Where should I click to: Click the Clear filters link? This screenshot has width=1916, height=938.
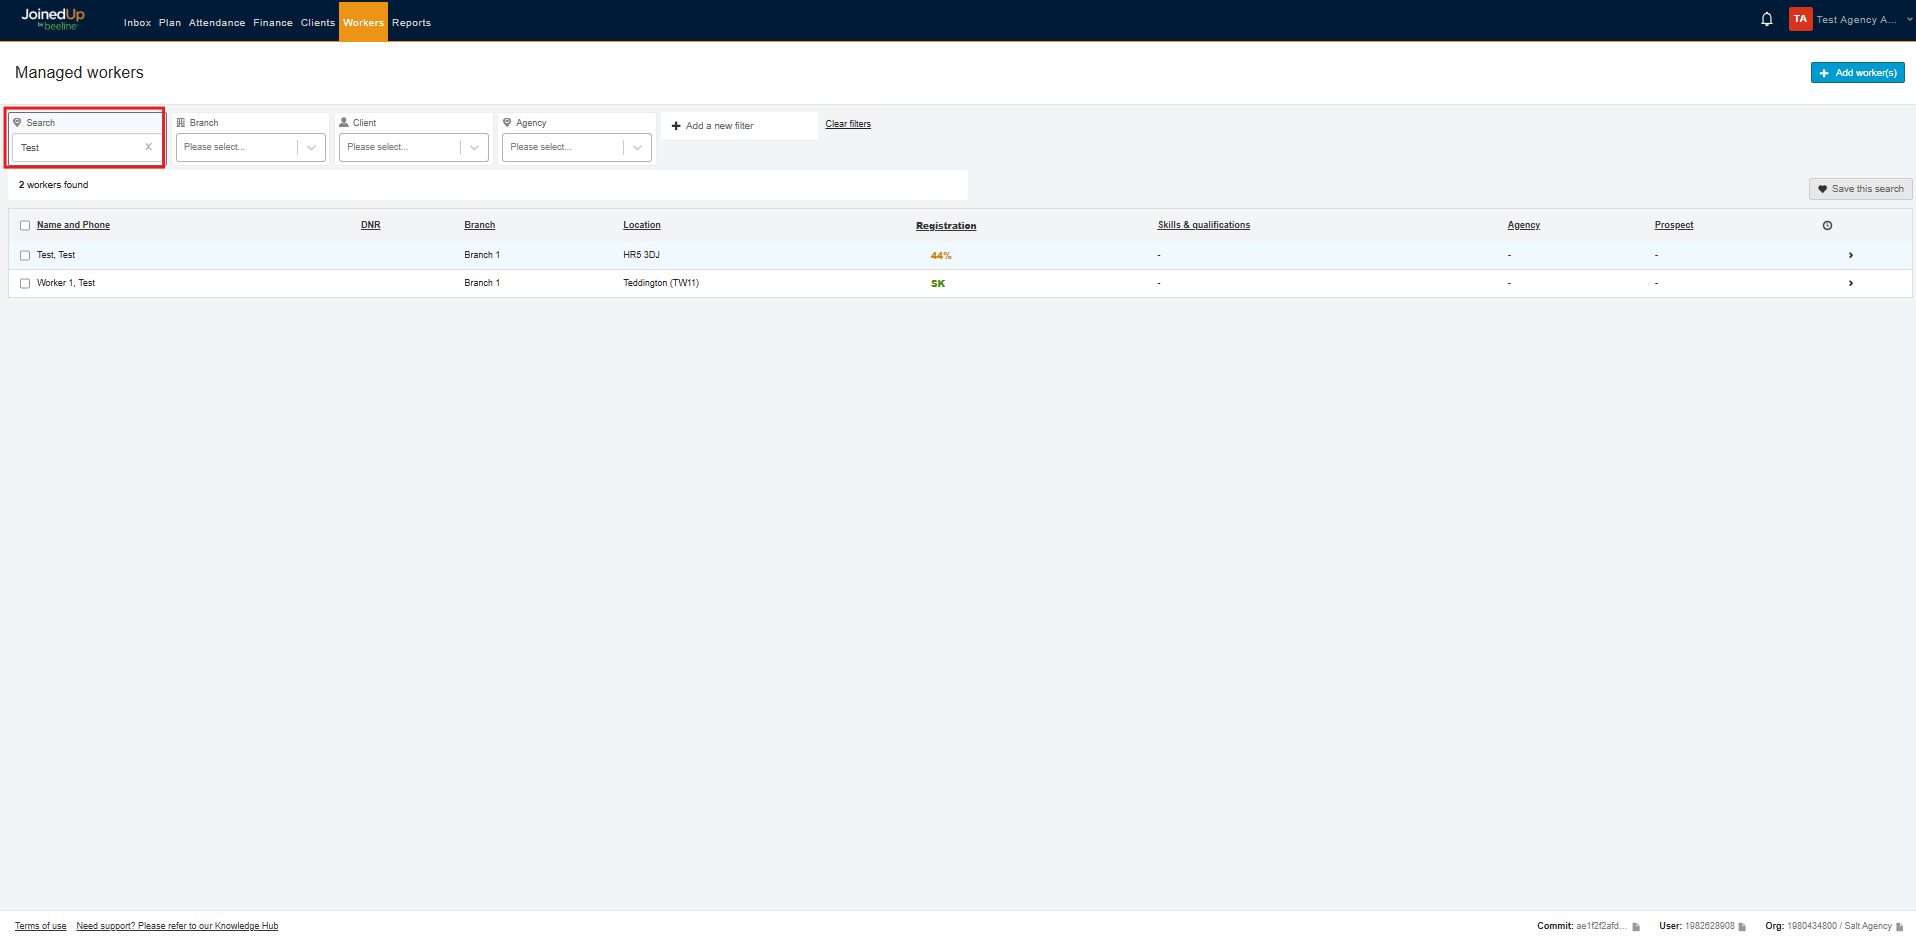click(847, 123)
